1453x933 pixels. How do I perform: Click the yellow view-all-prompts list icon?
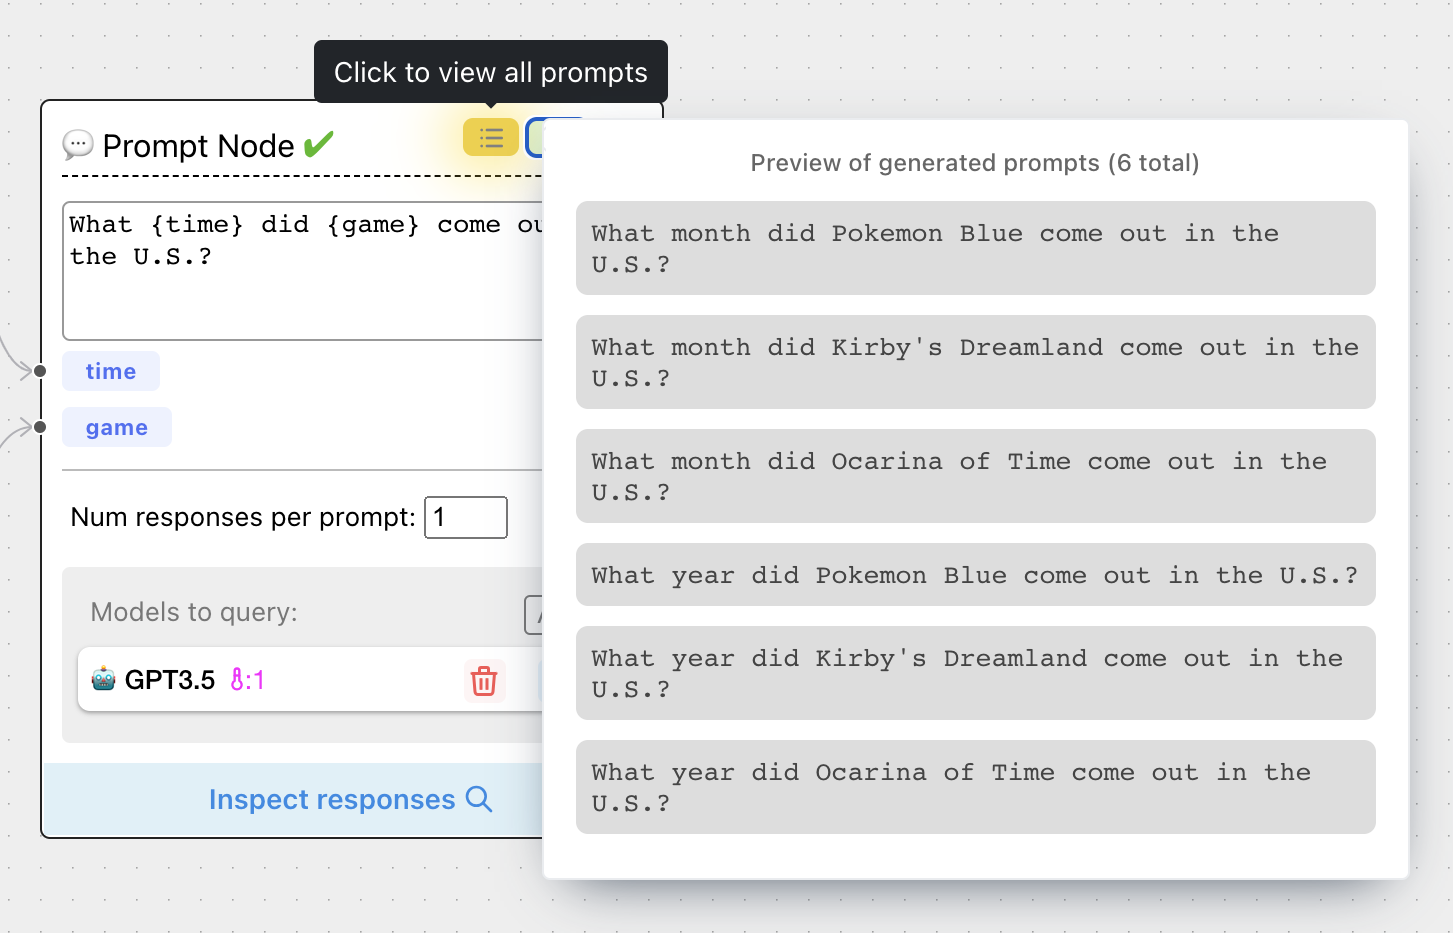coord(490,137)
